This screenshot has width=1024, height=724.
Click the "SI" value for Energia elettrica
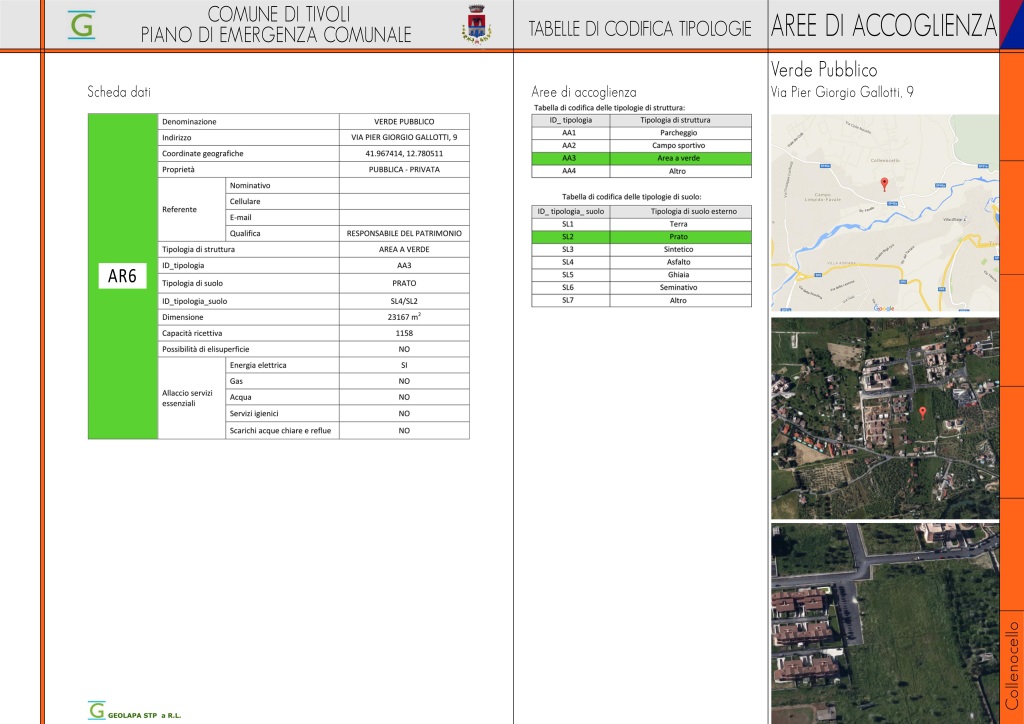coord(404,365)
